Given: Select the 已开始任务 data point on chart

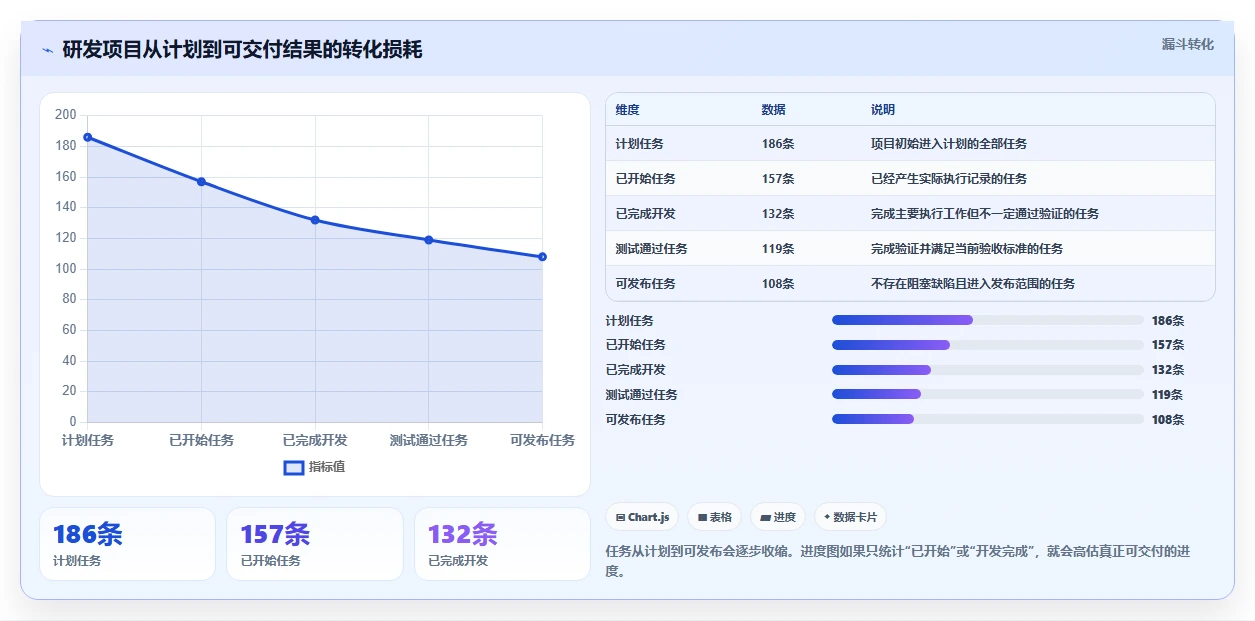Looking at the screenshot, I should (201, 182).
